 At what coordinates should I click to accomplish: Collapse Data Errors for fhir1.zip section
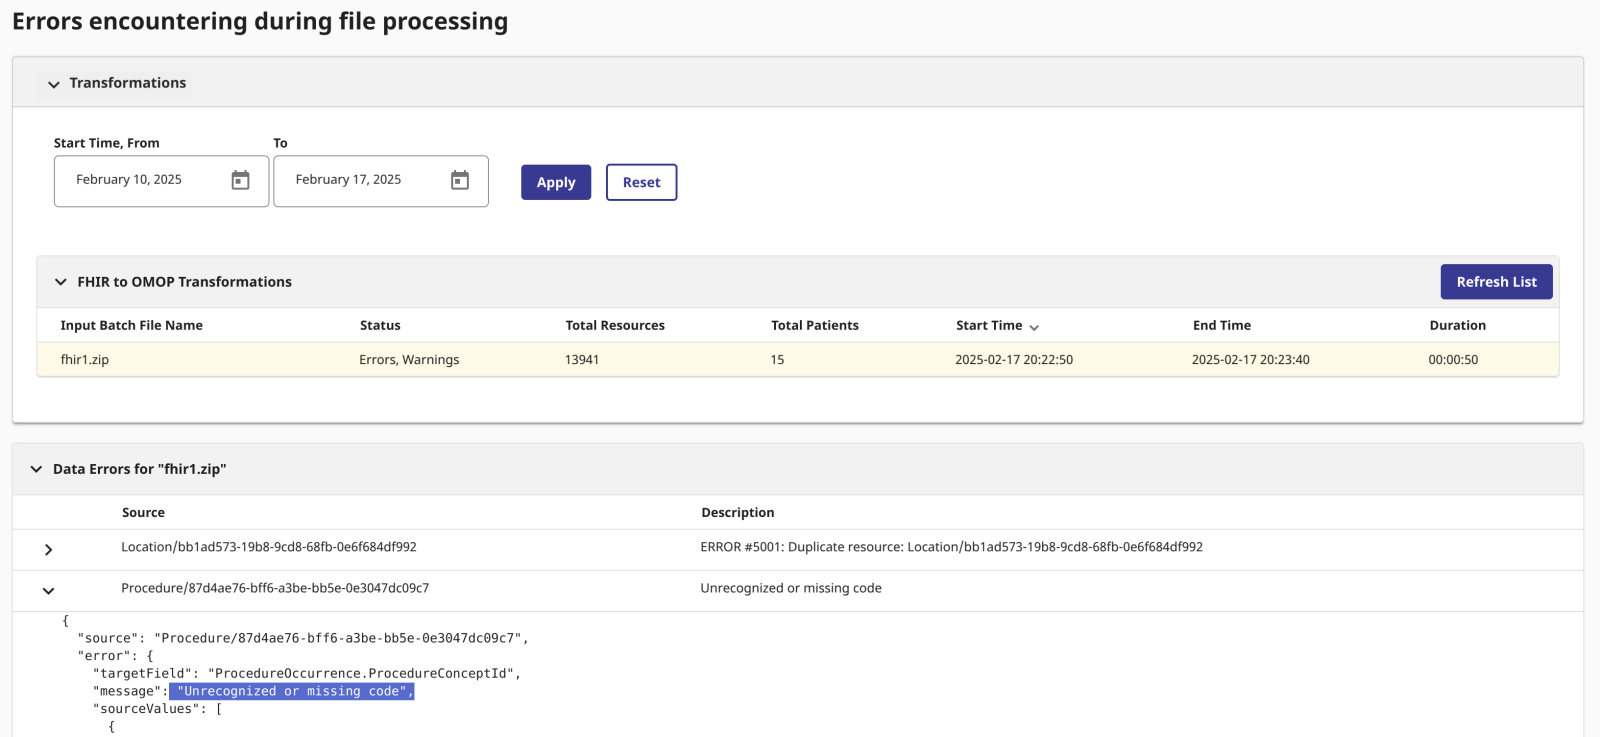(37, 469)
